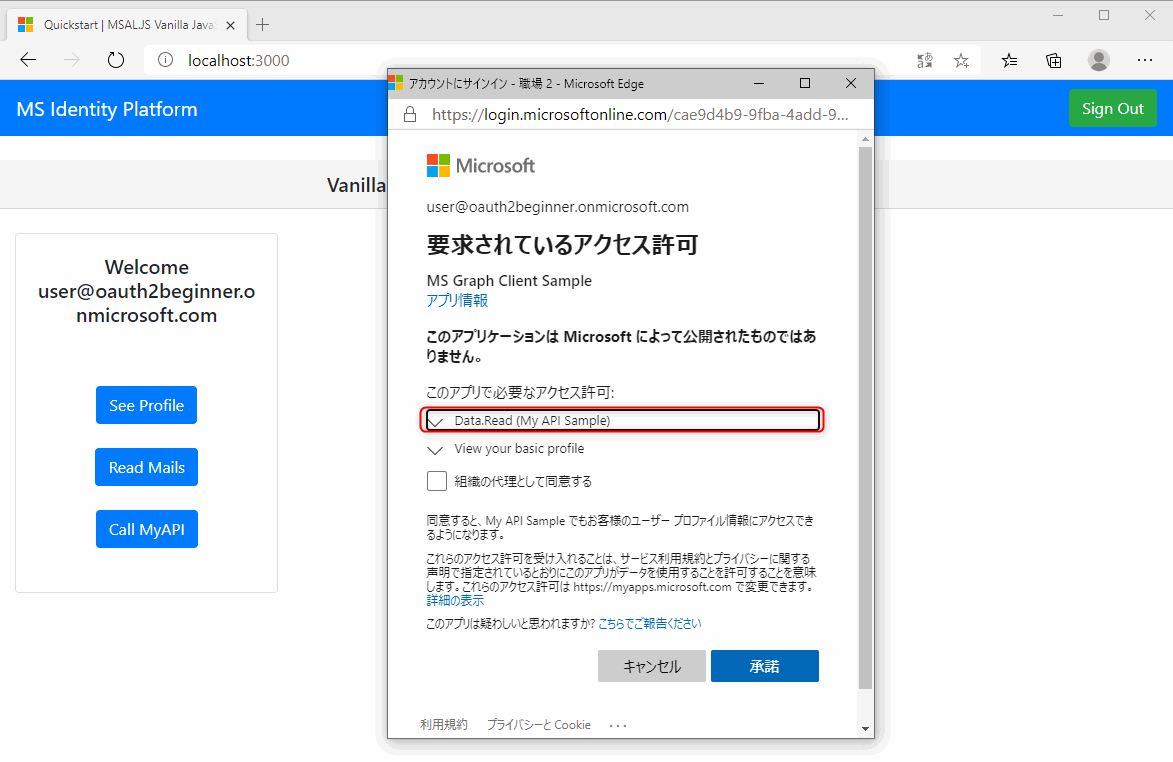The height and width of the screenshot is (762, 1173).
Task: Open browser Settings and more menu
Action: click(x=1145, y=61)
